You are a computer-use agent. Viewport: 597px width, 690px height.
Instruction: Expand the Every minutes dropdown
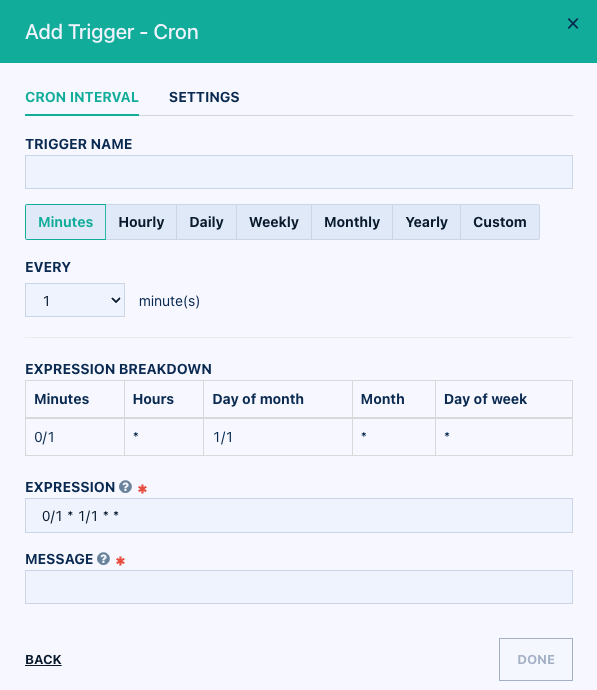pyautogui.click(x=75, y=300)
